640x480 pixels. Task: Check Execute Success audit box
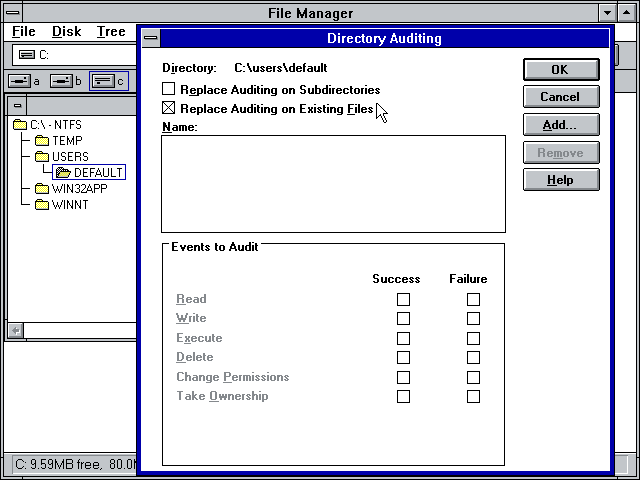[403, 338]
